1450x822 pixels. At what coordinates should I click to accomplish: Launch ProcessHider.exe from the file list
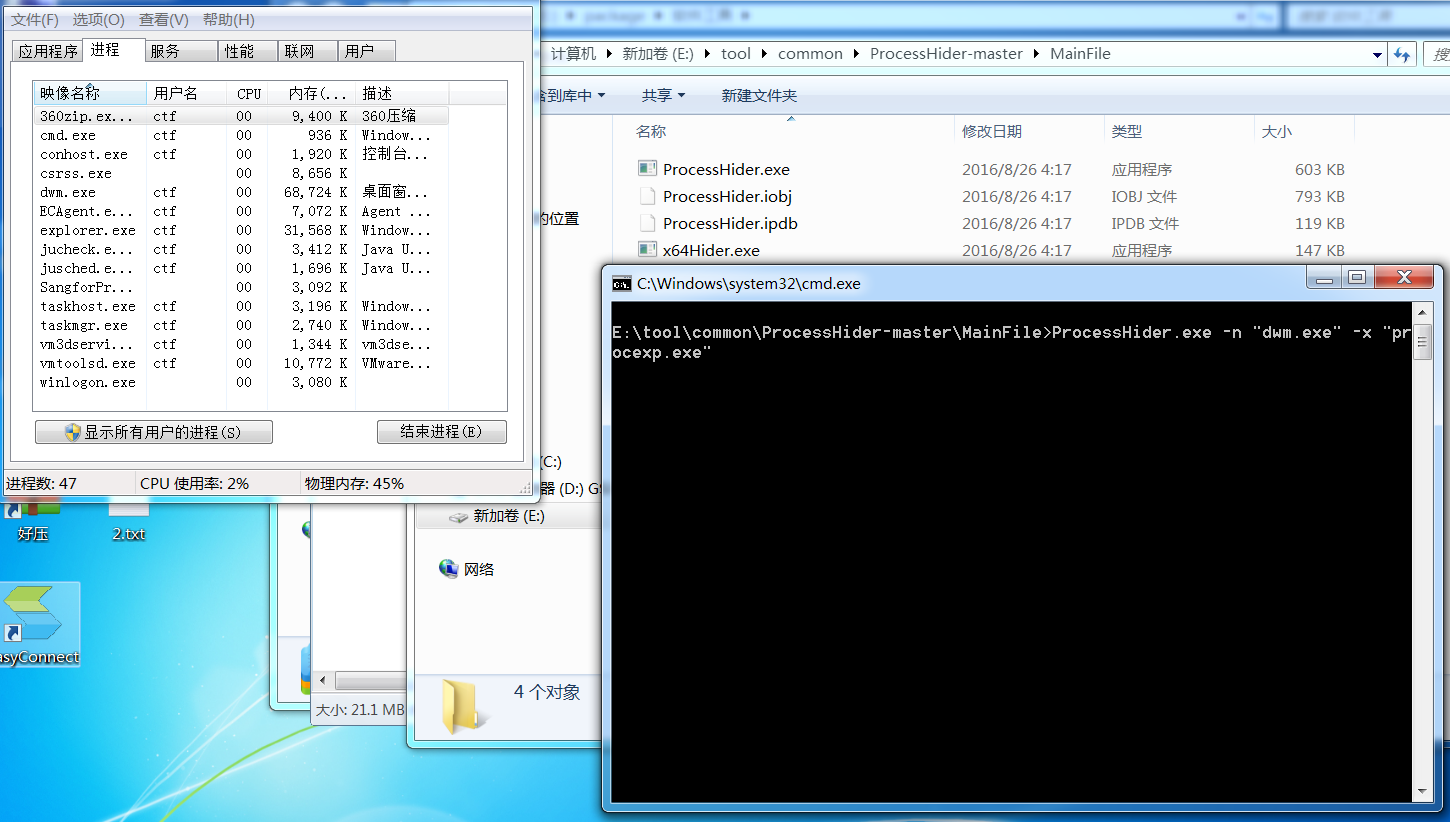[727, 169]
